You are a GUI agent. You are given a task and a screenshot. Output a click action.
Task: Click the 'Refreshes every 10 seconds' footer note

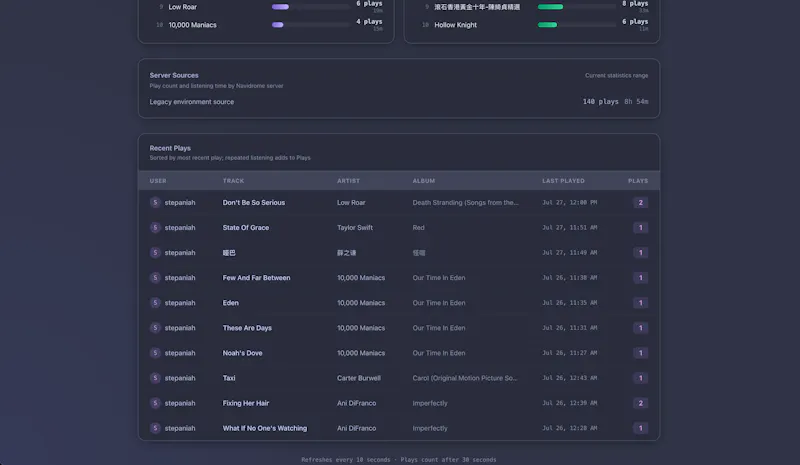345,459
